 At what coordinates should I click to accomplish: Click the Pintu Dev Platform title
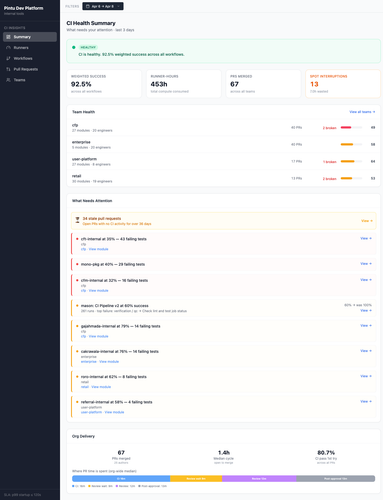[24, 8]
